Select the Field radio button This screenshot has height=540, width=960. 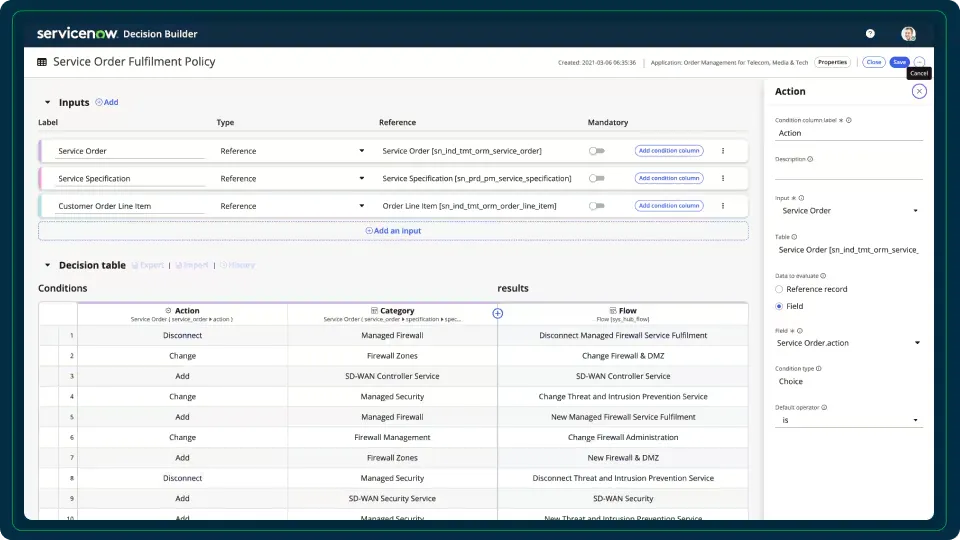click(x=779, y=306)
